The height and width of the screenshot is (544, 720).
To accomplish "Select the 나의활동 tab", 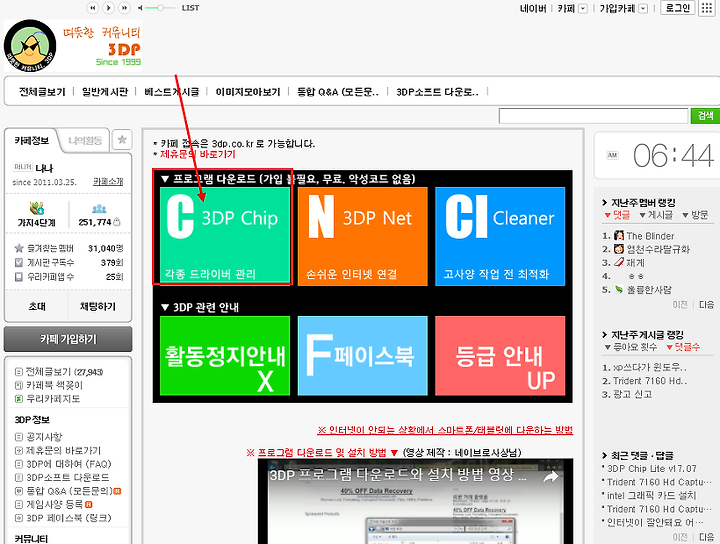I will (85, 140).
